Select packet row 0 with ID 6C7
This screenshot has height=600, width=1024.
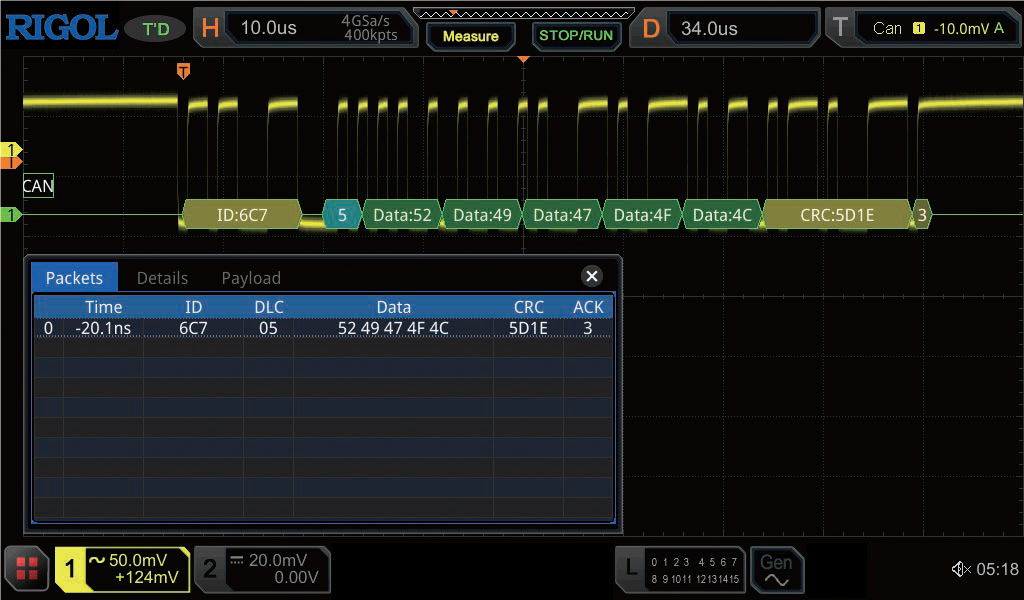pos(323,328)
